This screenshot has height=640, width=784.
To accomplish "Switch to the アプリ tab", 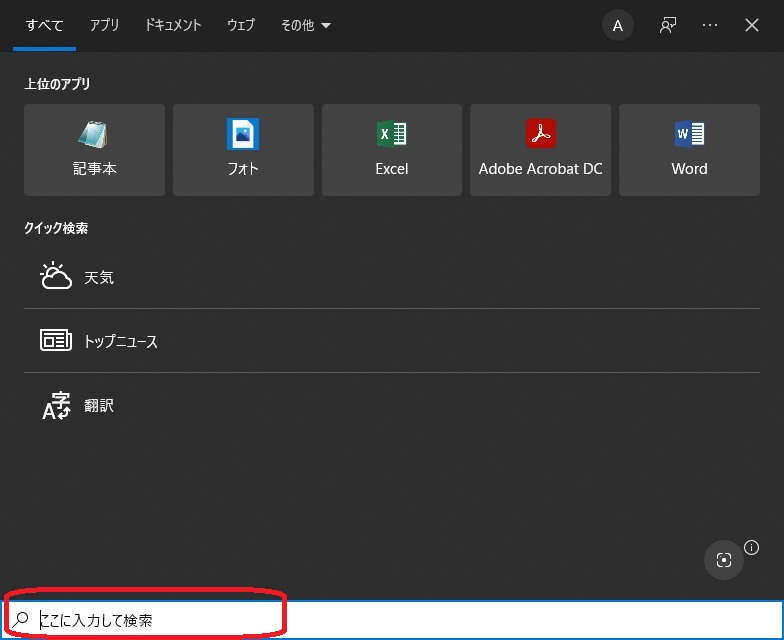I will pyautogui.click(x=104, y=25).
